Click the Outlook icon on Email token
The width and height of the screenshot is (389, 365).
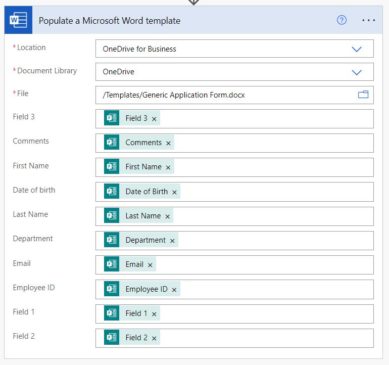pos(111,264)
